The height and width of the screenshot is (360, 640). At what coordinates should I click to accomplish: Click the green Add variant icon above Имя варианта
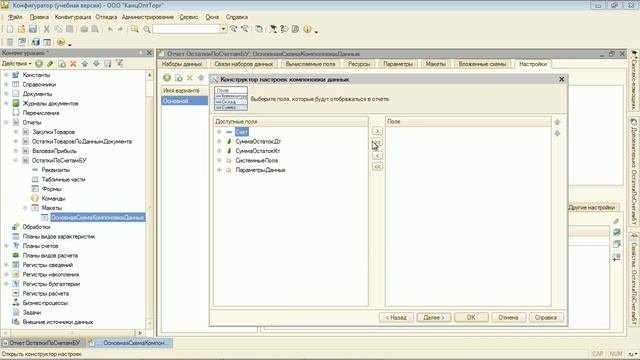click(167, 78)
